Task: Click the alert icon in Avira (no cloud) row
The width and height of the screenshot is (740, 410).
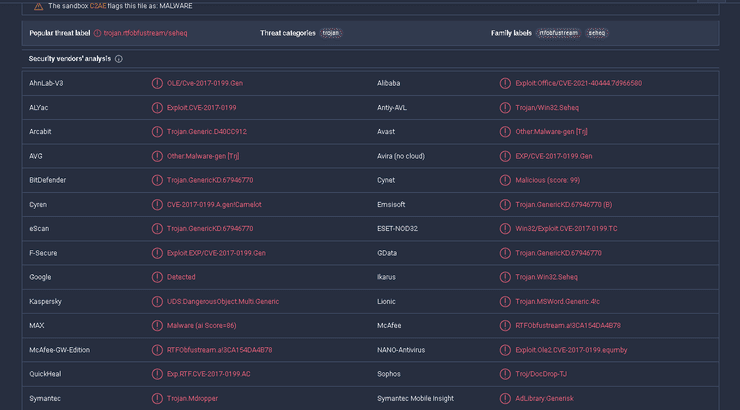Action: (505, 156)
